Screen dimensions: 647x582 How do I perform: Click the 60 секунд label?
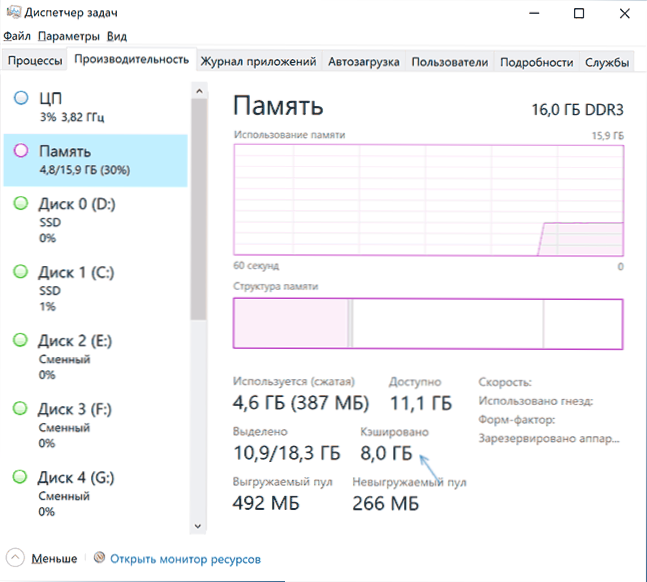tap(256, 265)
